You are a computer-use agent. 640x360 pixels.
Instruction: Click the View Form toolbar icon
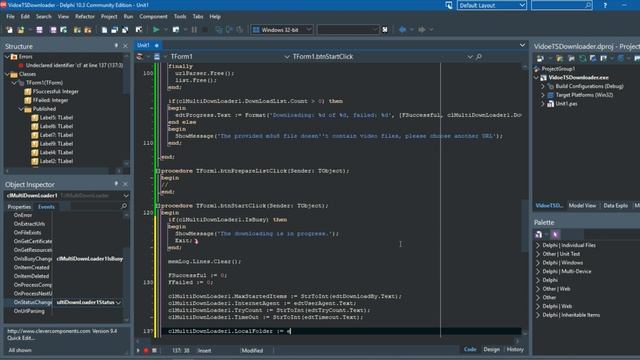coord(115,30)
